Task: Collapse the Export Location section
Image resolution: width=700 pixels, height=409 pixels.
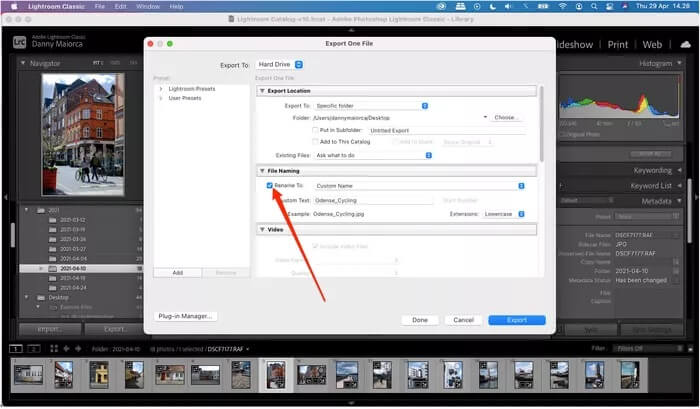Action: click(262, 91)
